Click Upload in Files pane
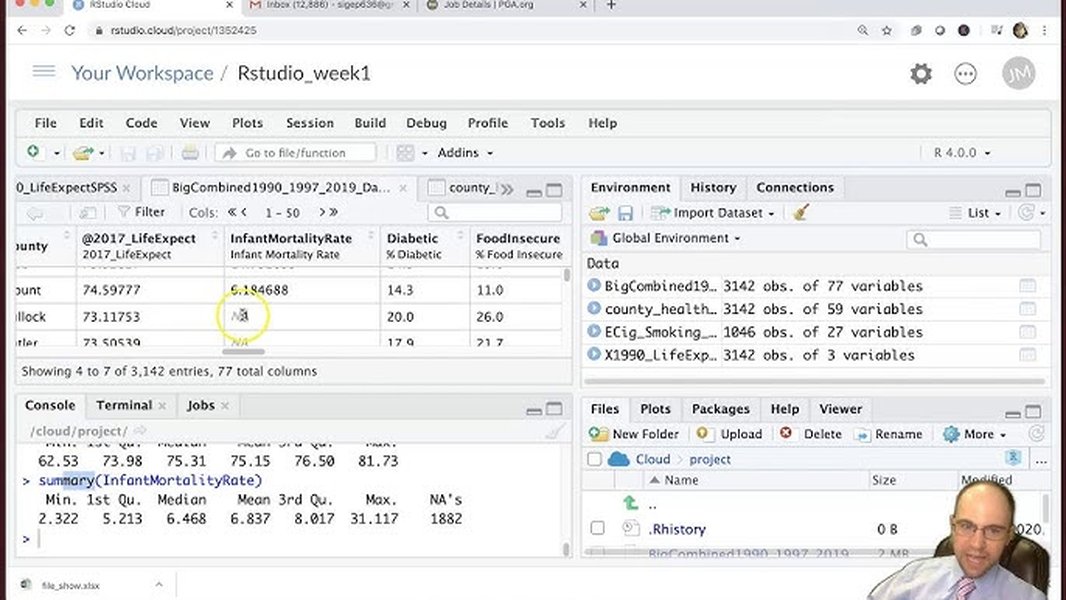The width and height of the screenshot is (1066, 600). [729, 434]
